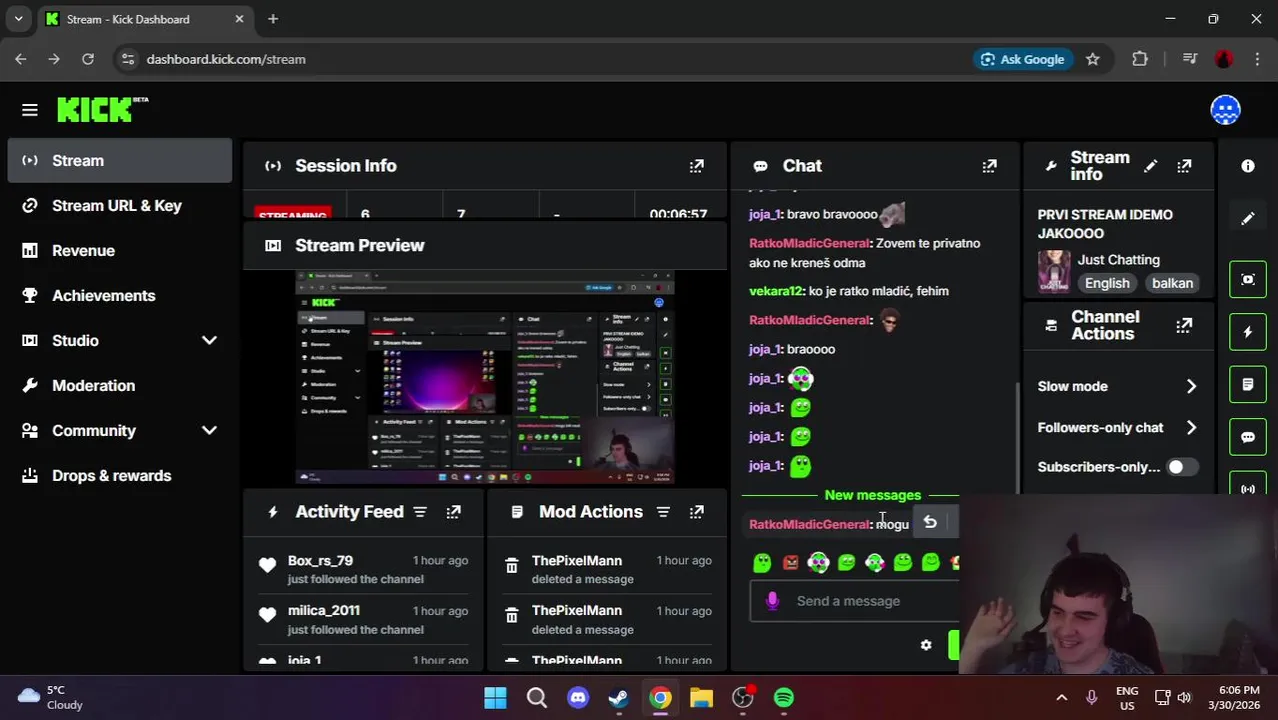This screenshot has width=1278, height=720.
Task: Select Stream in left sidebar
Action: click(120, 161)
